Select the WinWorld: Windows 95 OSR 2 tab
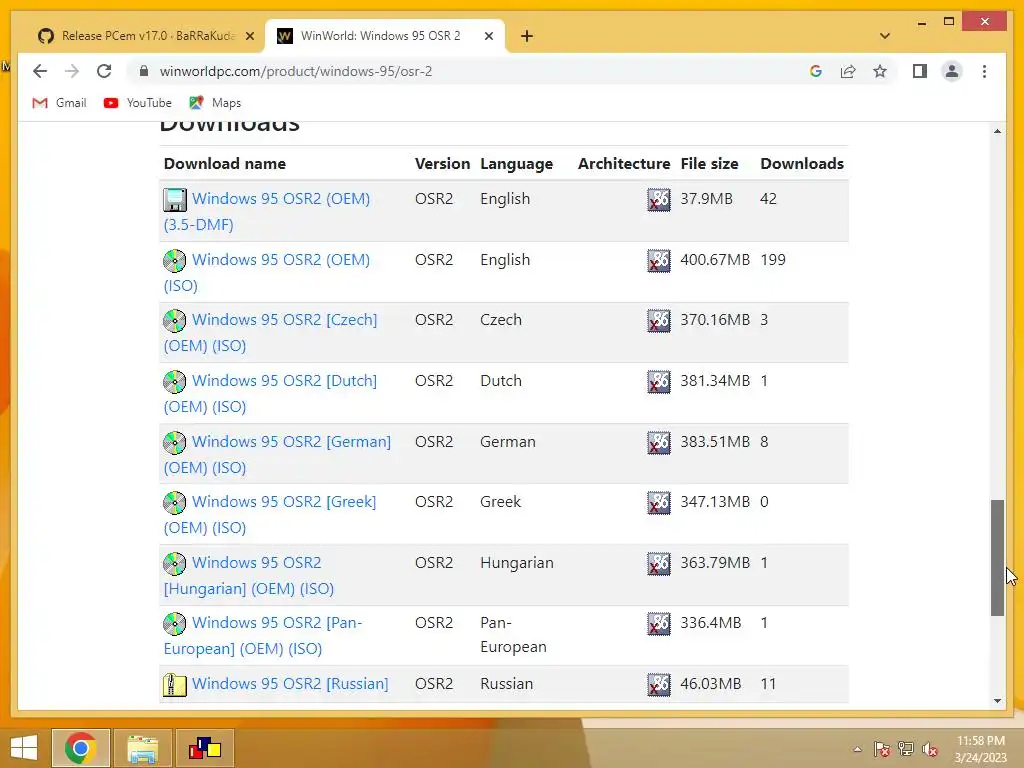The height and width of the screenshot is (768, 1024). 381,36
